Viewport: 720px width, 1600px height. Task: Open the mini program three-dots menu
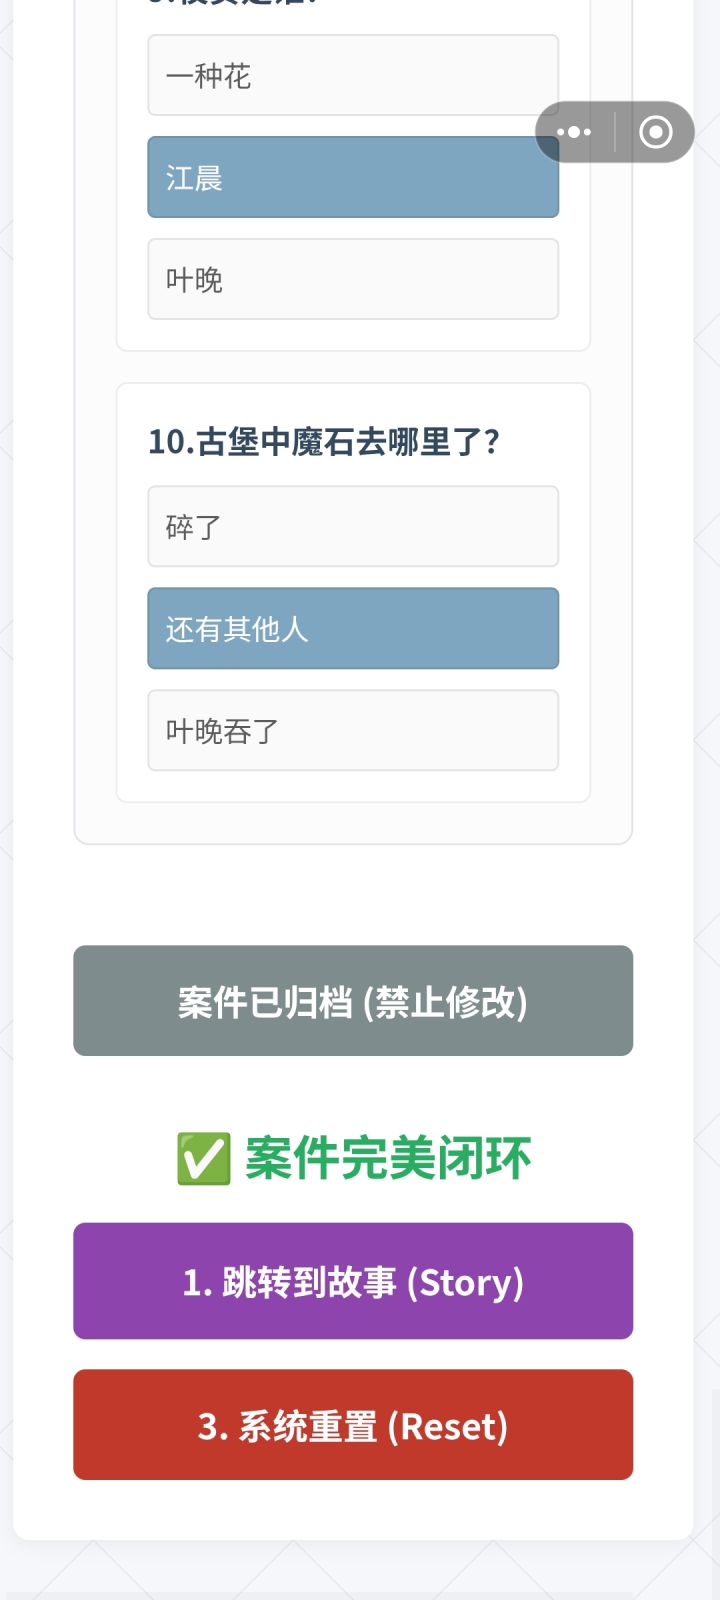tap(574, 132)
